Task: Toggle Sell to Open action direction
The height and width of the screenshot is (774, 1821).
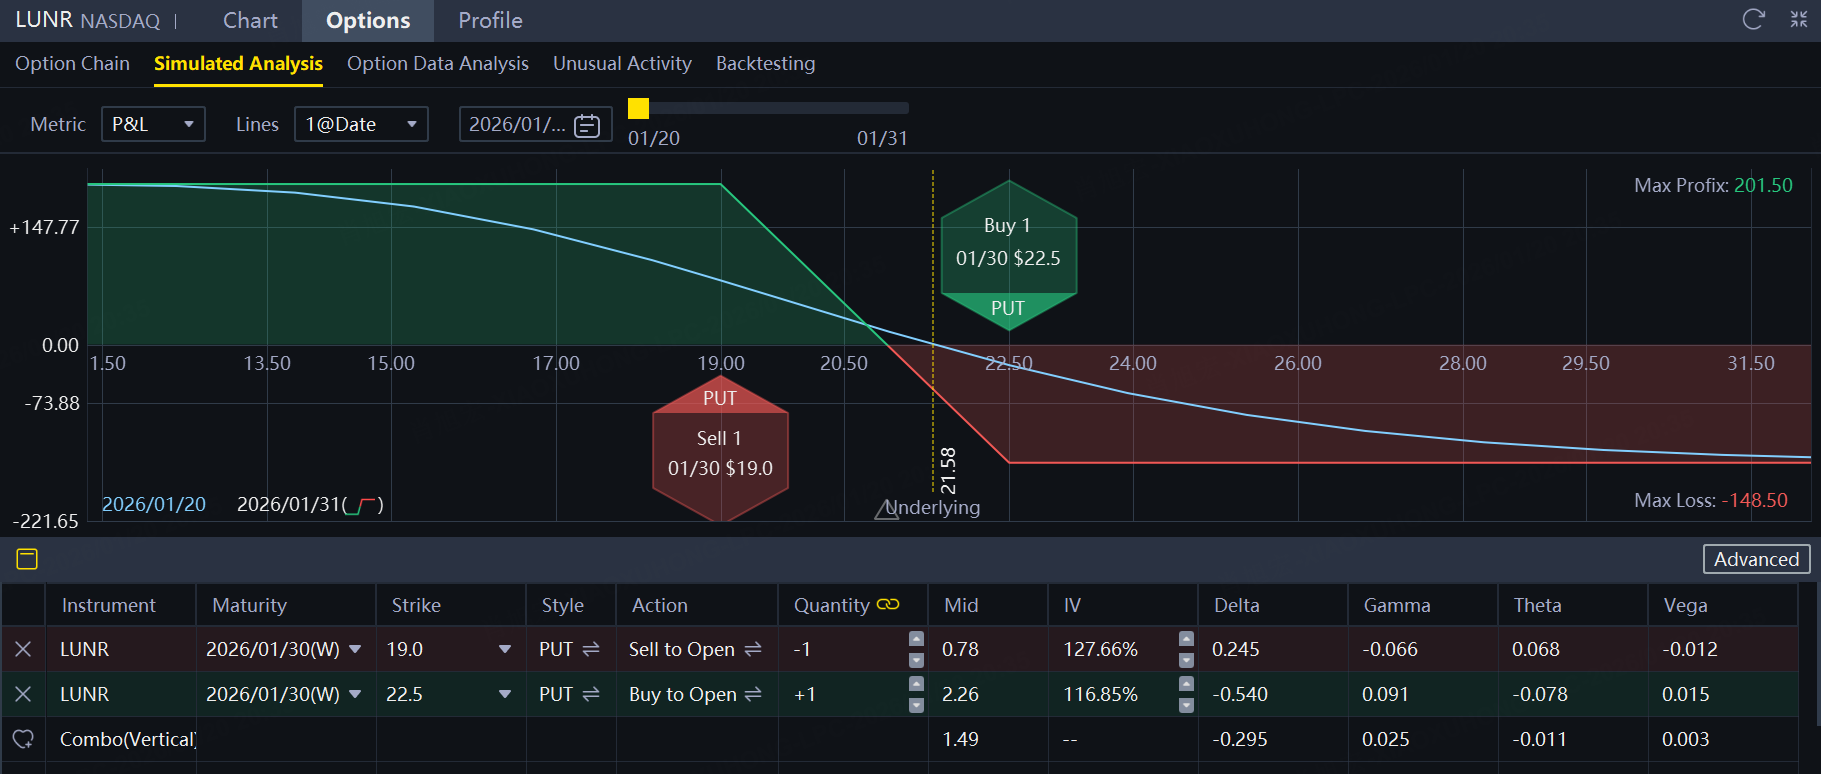Action: point(753,650)
